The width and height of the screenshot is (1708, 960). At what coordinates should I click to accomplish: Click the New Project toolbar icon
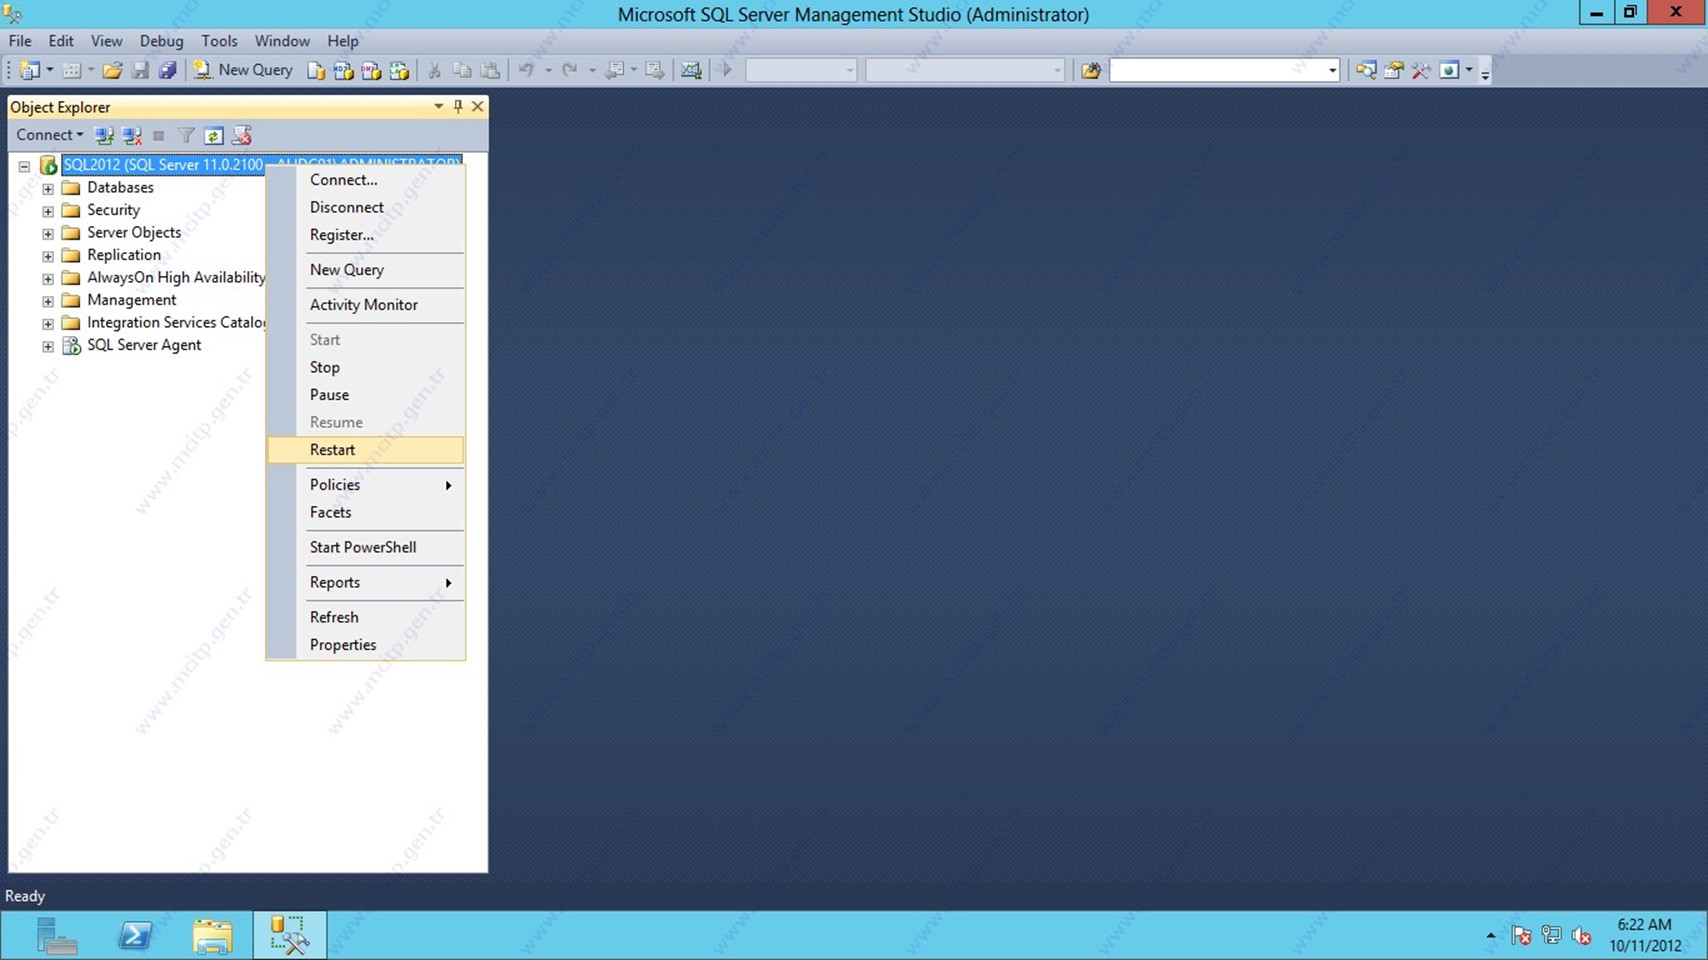pyautogui.click(x=29, y=70)
